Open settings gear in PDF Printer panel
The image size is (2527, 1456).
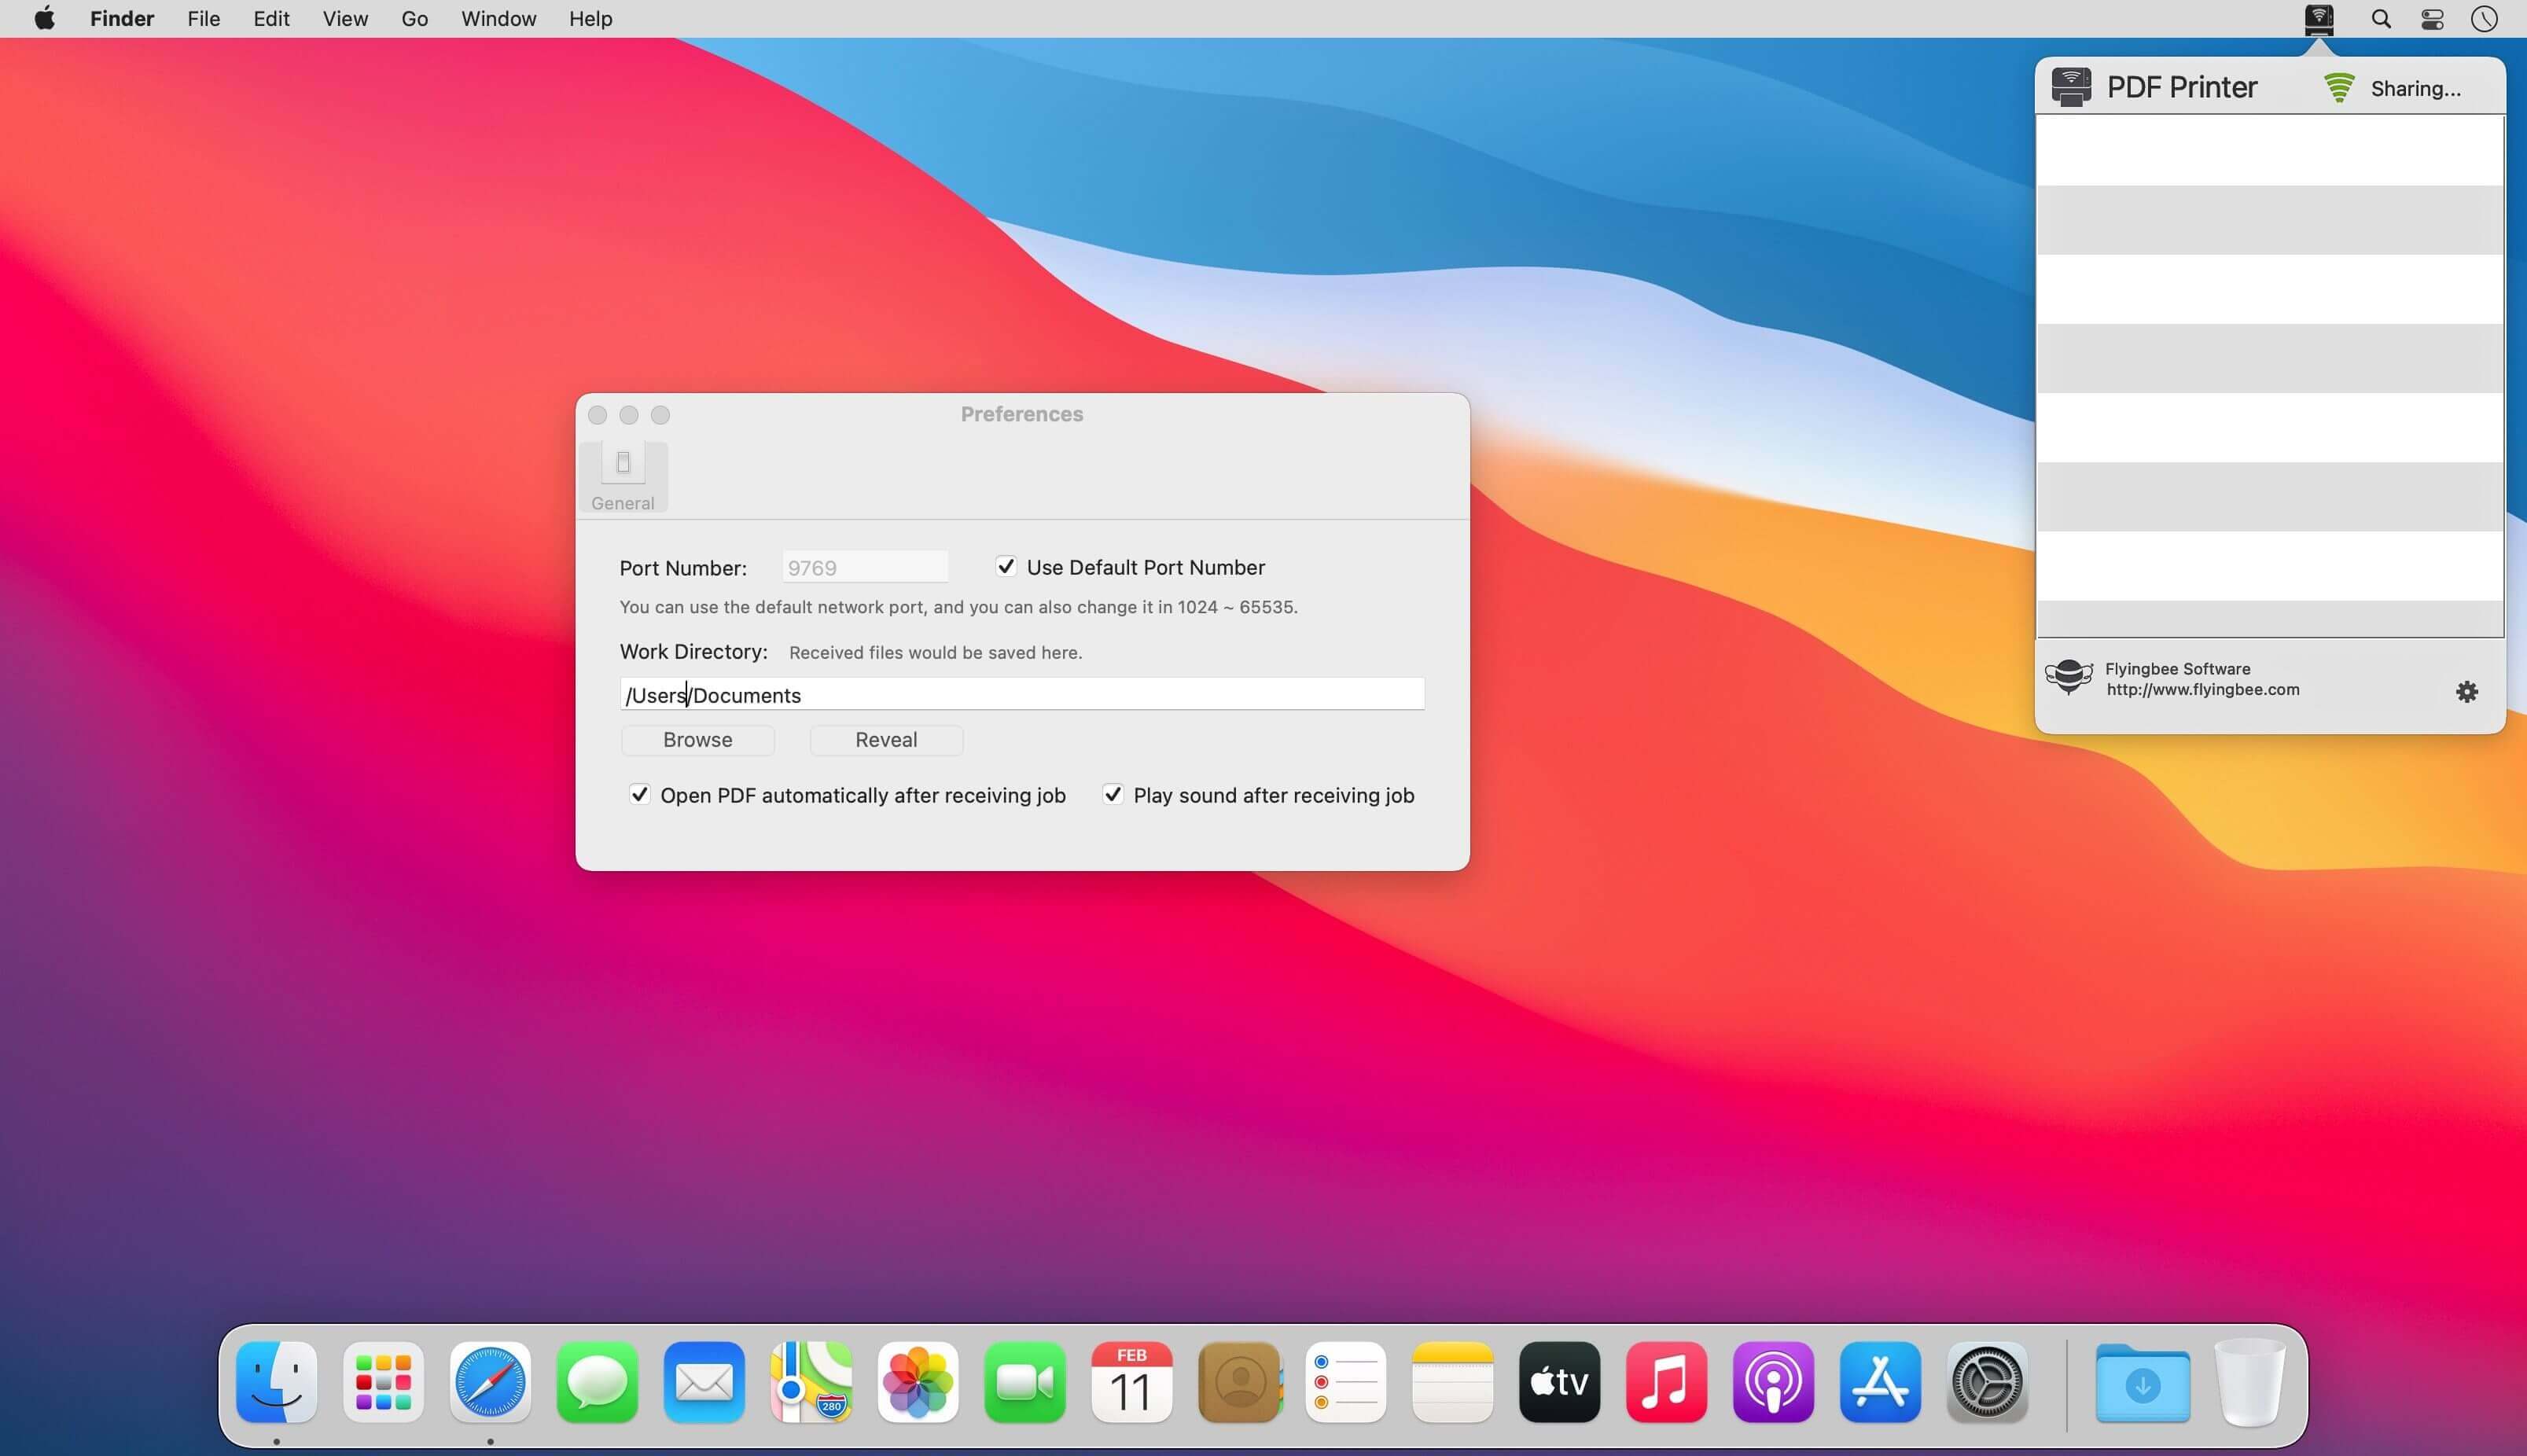click(2466, 692)
